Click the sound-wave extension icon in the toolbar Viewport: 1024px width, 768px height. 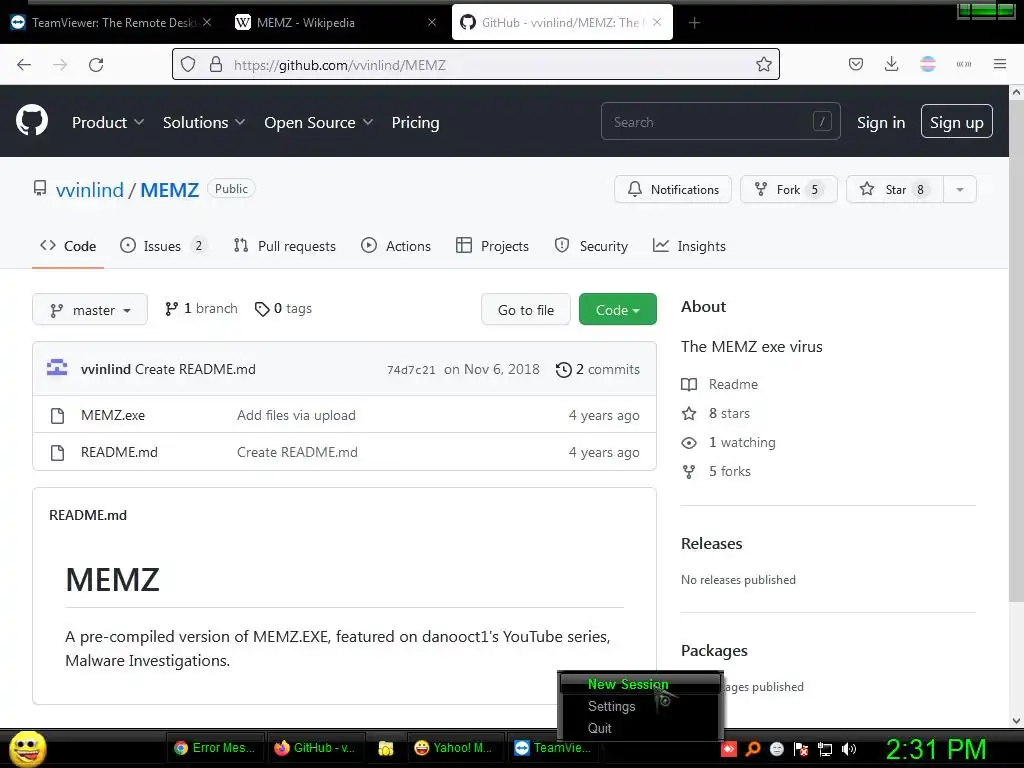(964, 64)
